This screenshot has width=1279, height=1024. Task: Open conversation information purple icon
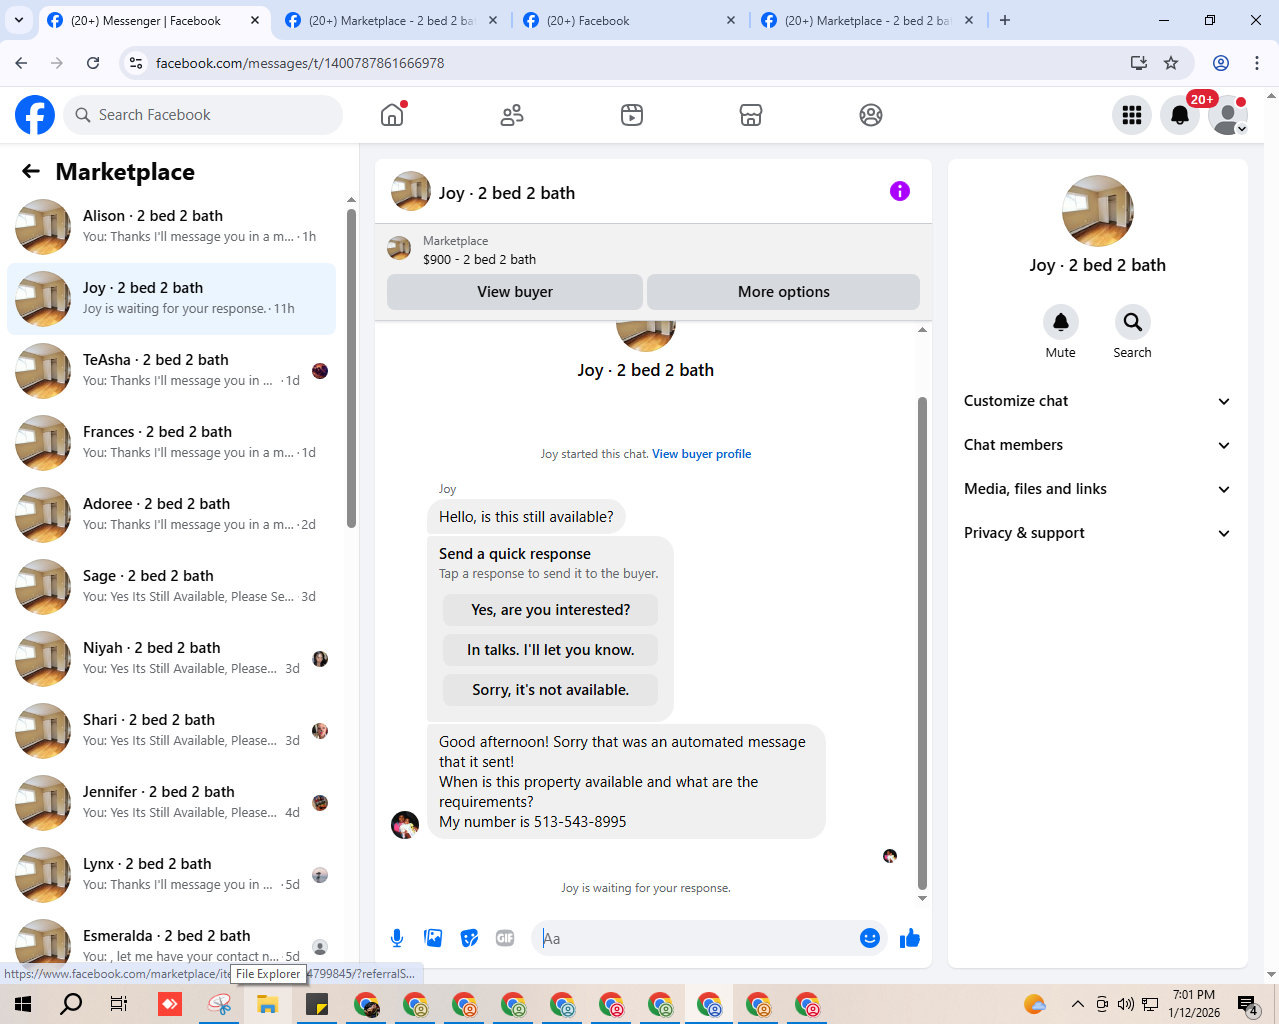pos(900,191)
